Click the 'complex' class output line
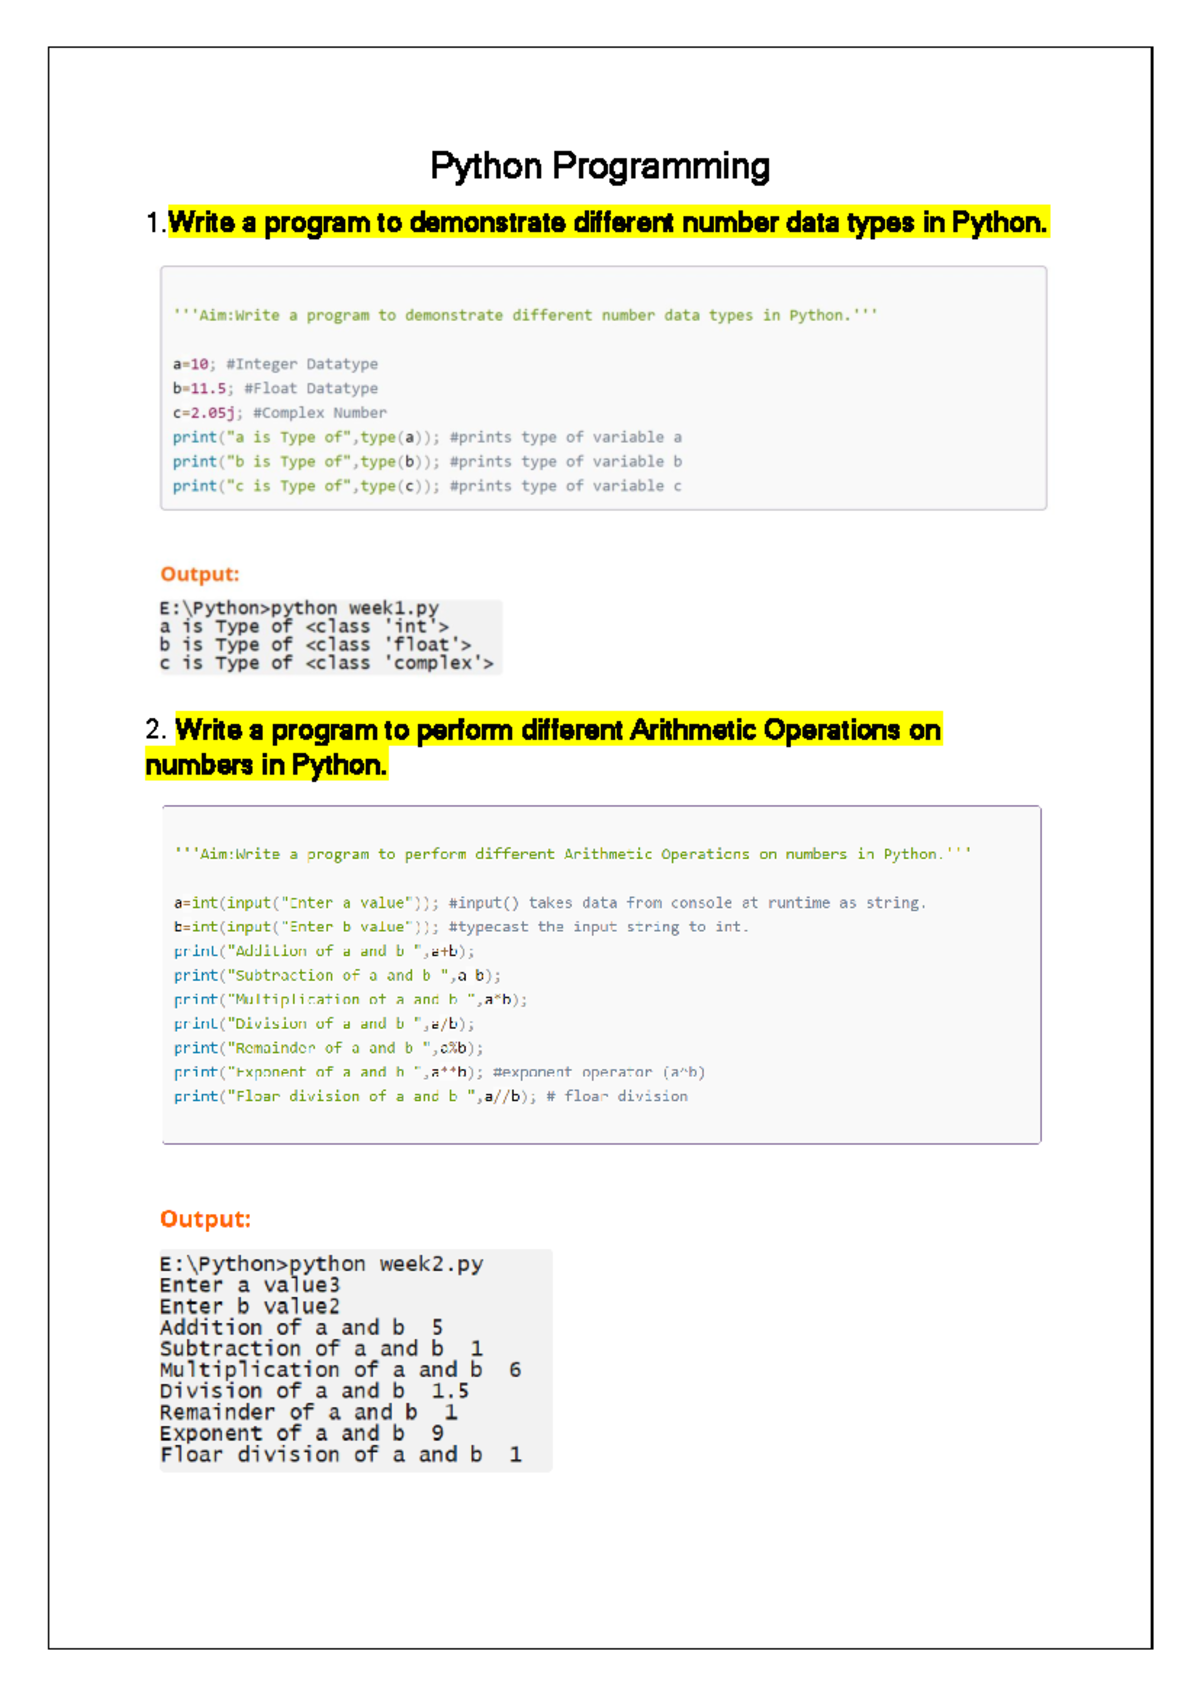1200x1696 pixels. pyautogui.click(x=326, y=663)
